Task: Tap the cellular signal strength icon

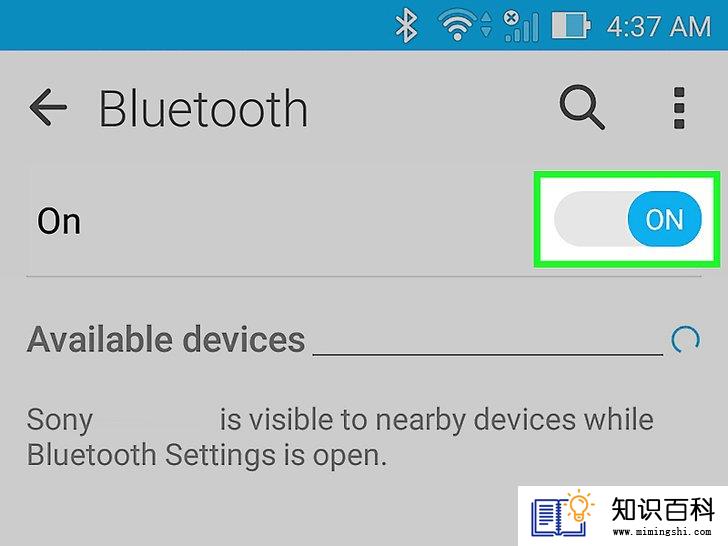Action: click(522, 27)
